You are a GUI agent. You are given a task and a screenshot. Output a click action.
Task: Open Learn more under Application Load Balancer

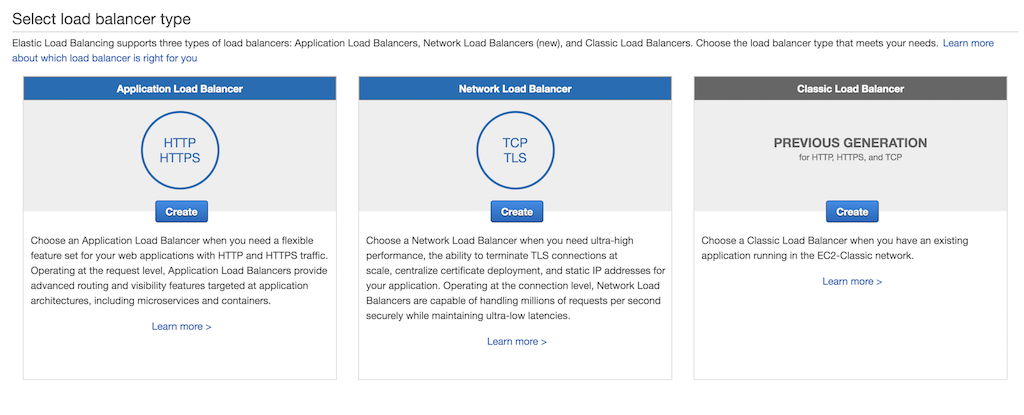[x=182, y=326]
